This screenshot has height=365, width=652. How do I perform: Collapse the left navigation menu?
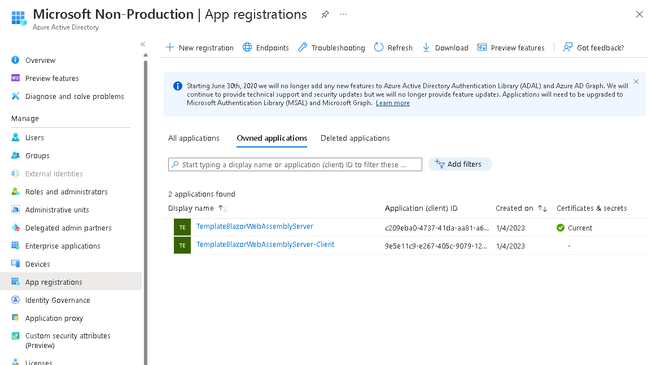(143, 44)
